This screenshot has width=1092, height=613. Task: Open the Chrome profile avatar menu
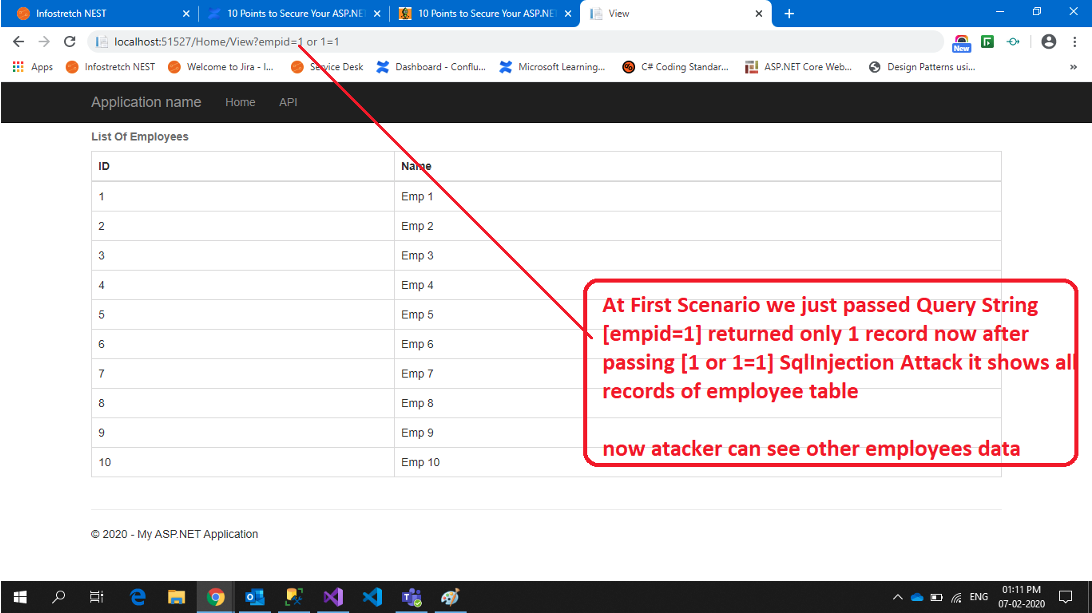click(x=1048, y=41)
